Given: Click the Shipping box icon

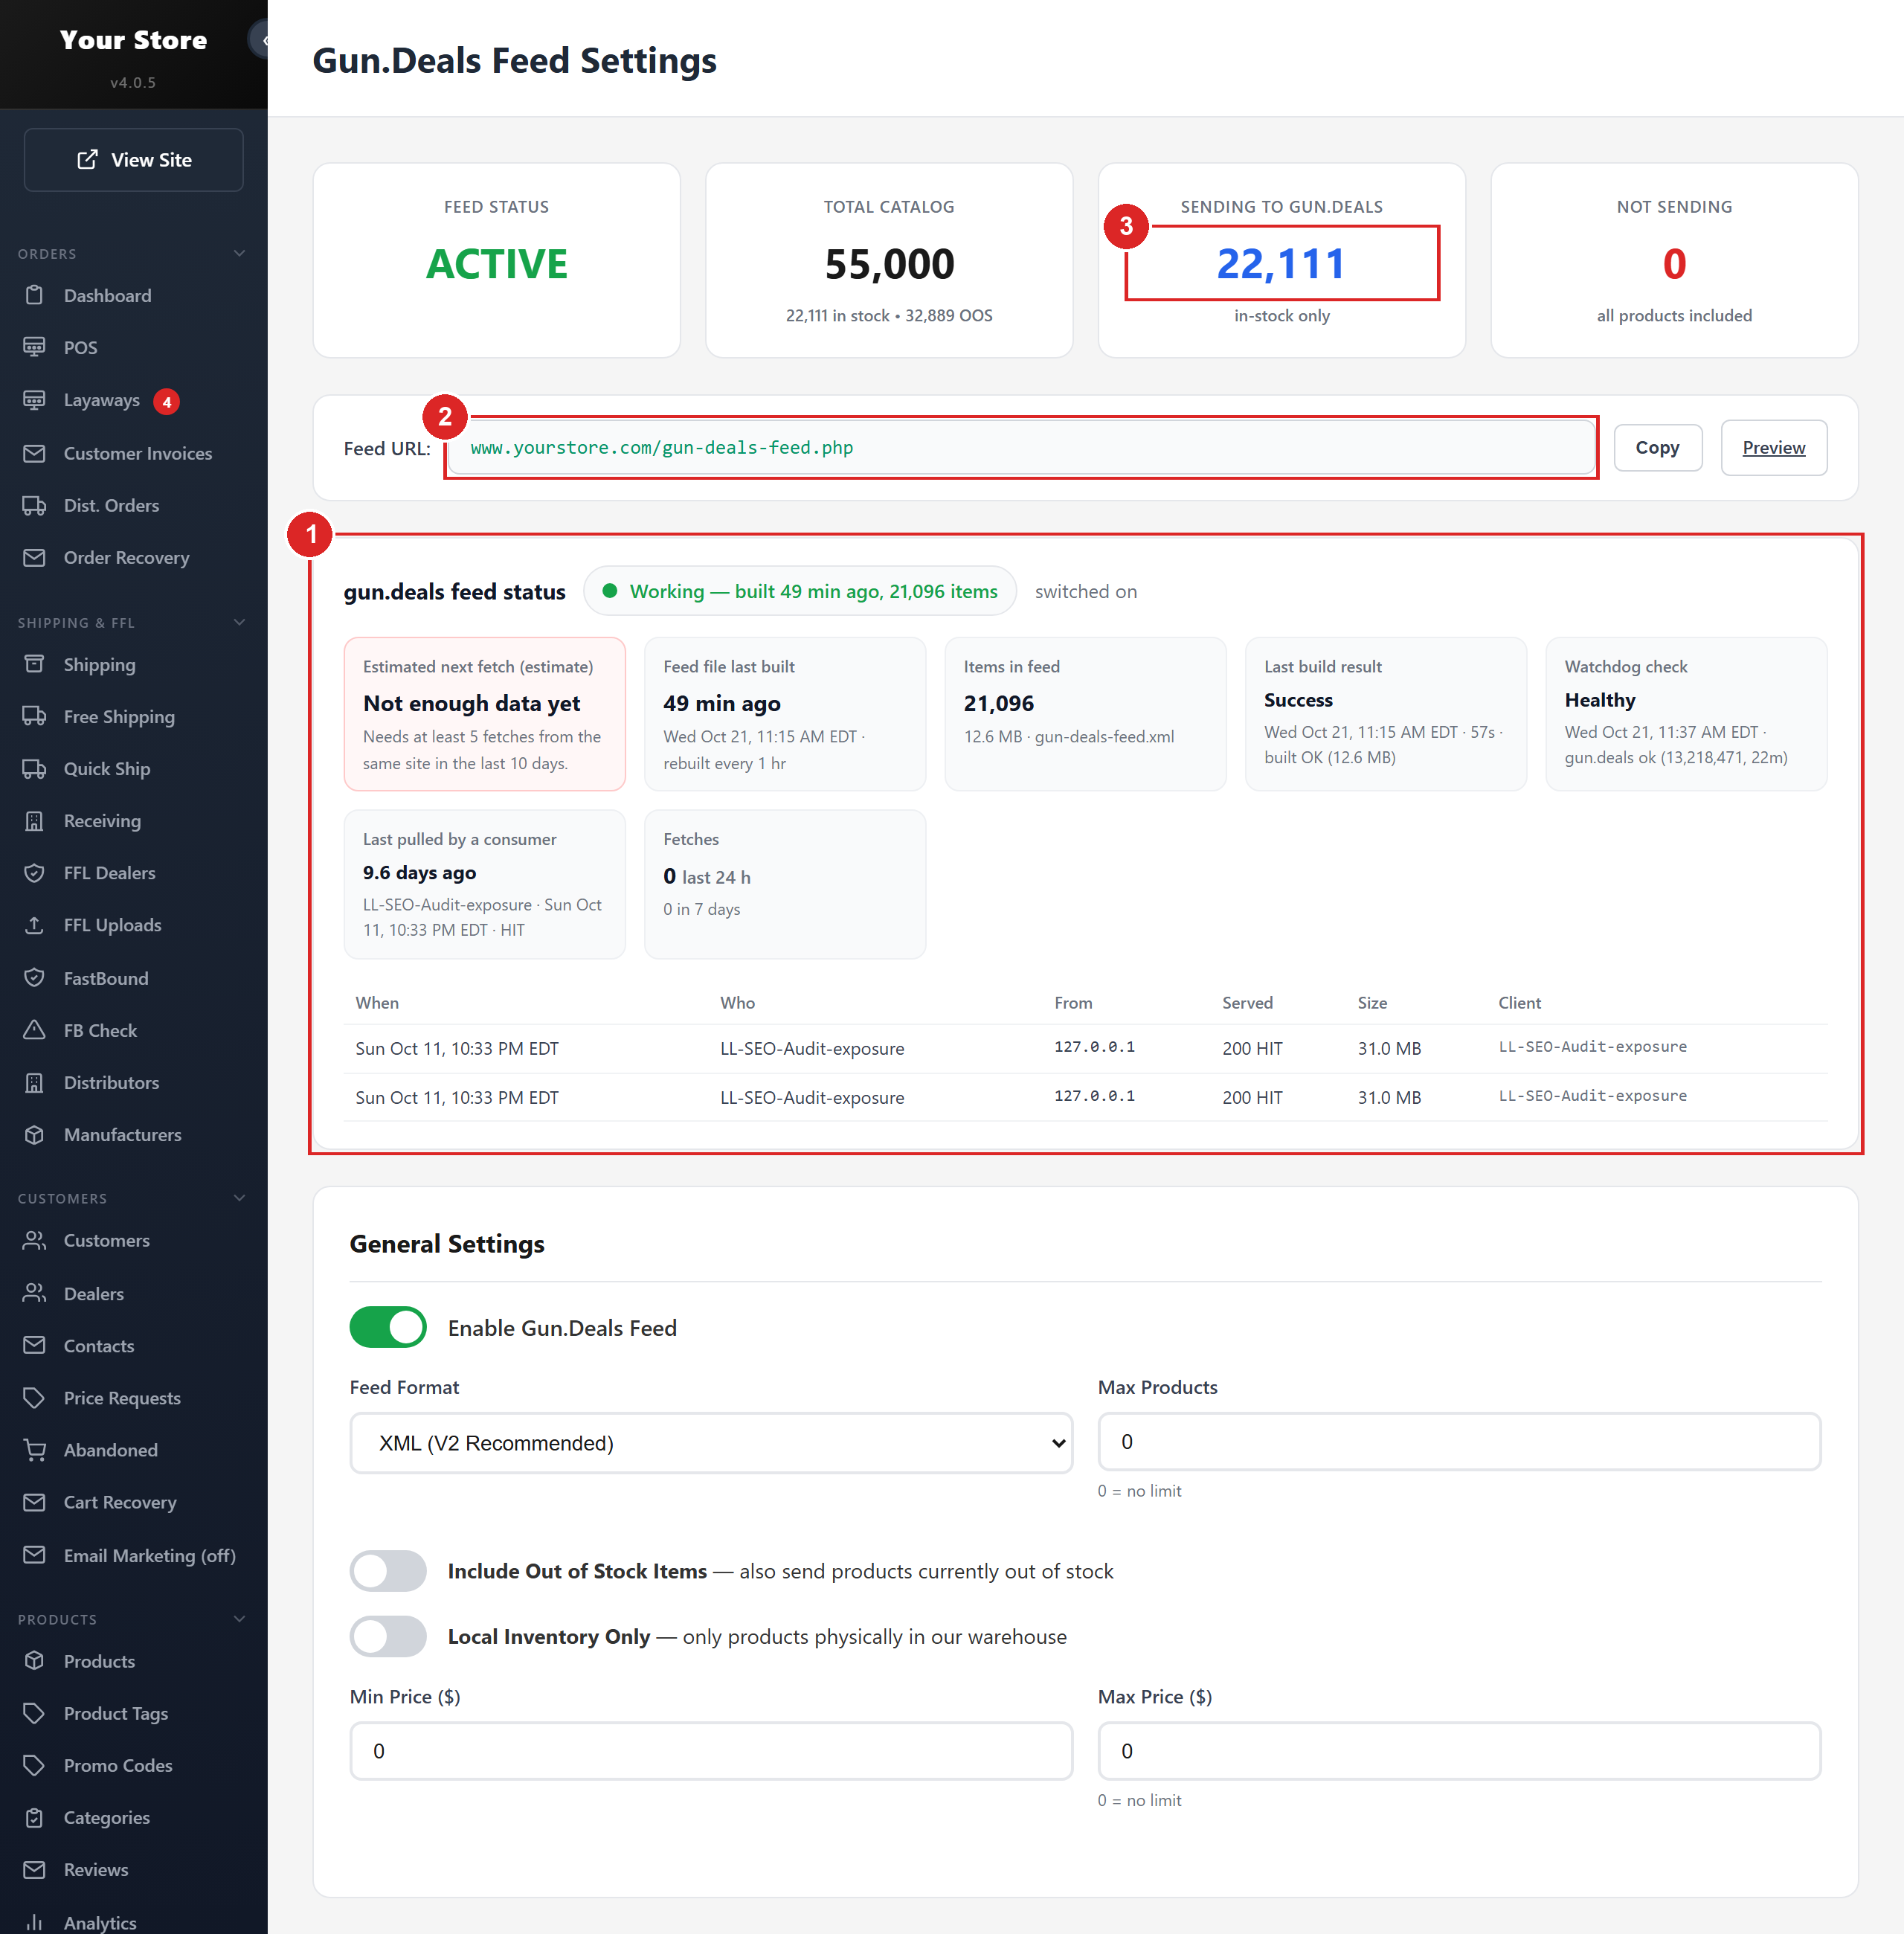Looking at the screenshot, I should point(34,664).
